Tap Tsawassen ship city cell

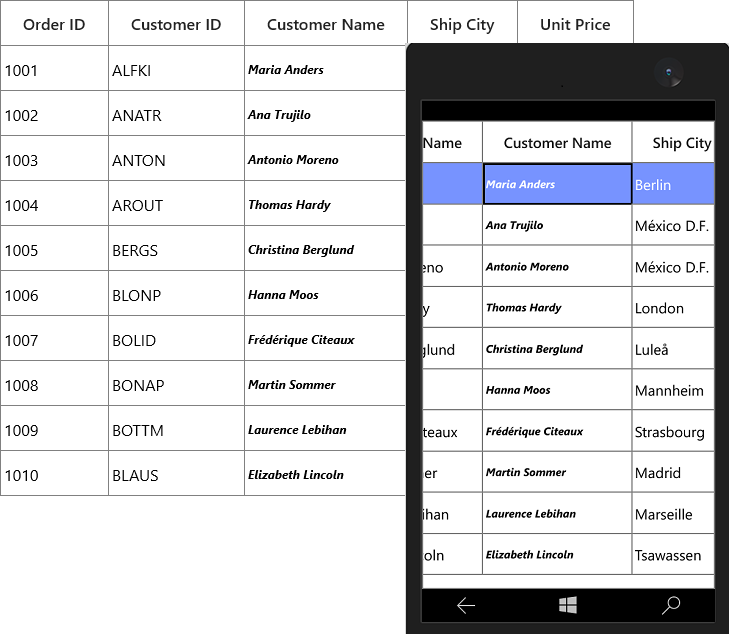(x=674, y=555)
